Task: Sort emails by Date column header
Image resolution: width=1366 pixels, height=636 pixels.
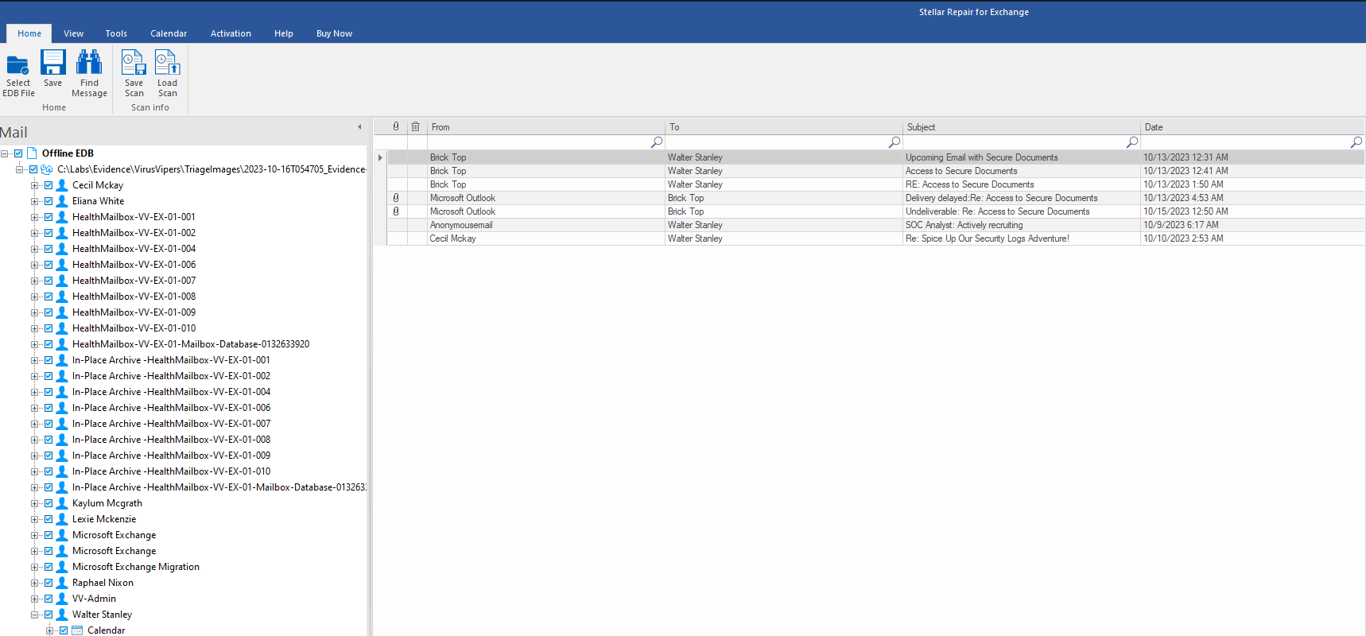Action: click(x=1253, y=127)
